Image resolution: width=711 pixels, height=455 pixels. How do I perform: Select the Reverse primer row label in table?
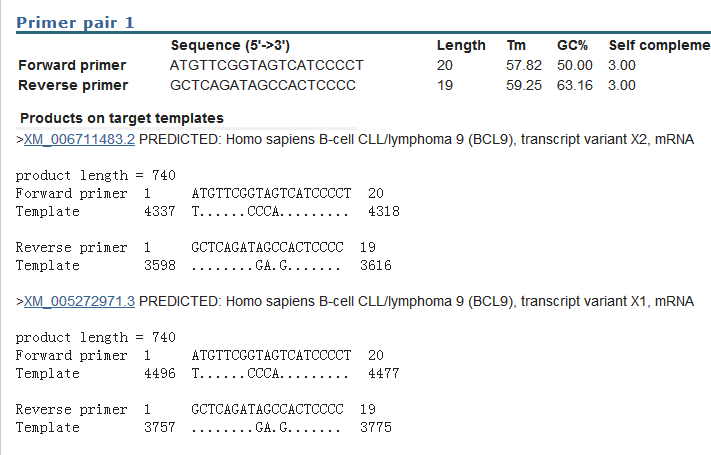(72, 85)
